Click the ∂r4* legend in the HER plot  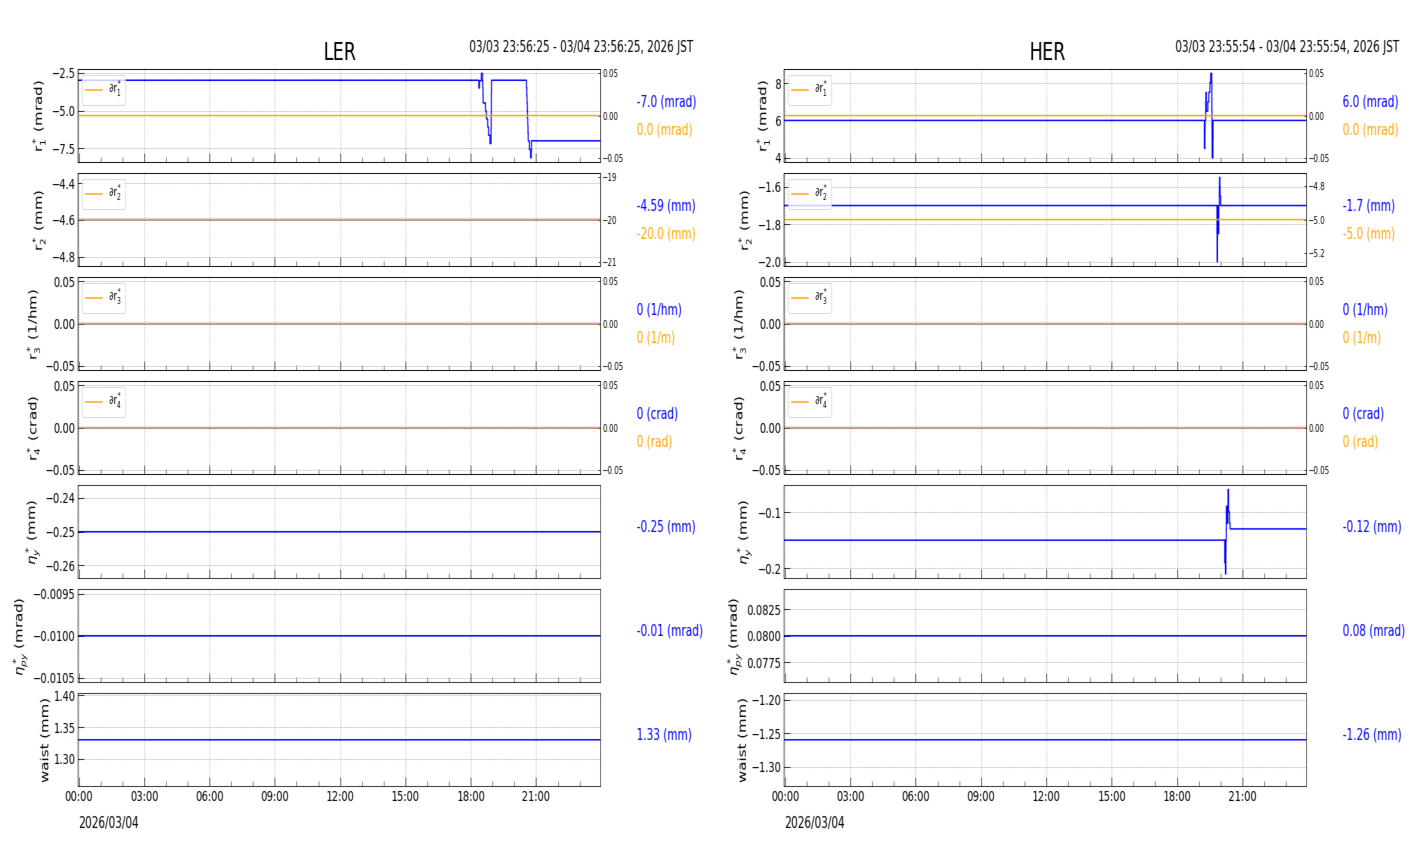[809, 401]
